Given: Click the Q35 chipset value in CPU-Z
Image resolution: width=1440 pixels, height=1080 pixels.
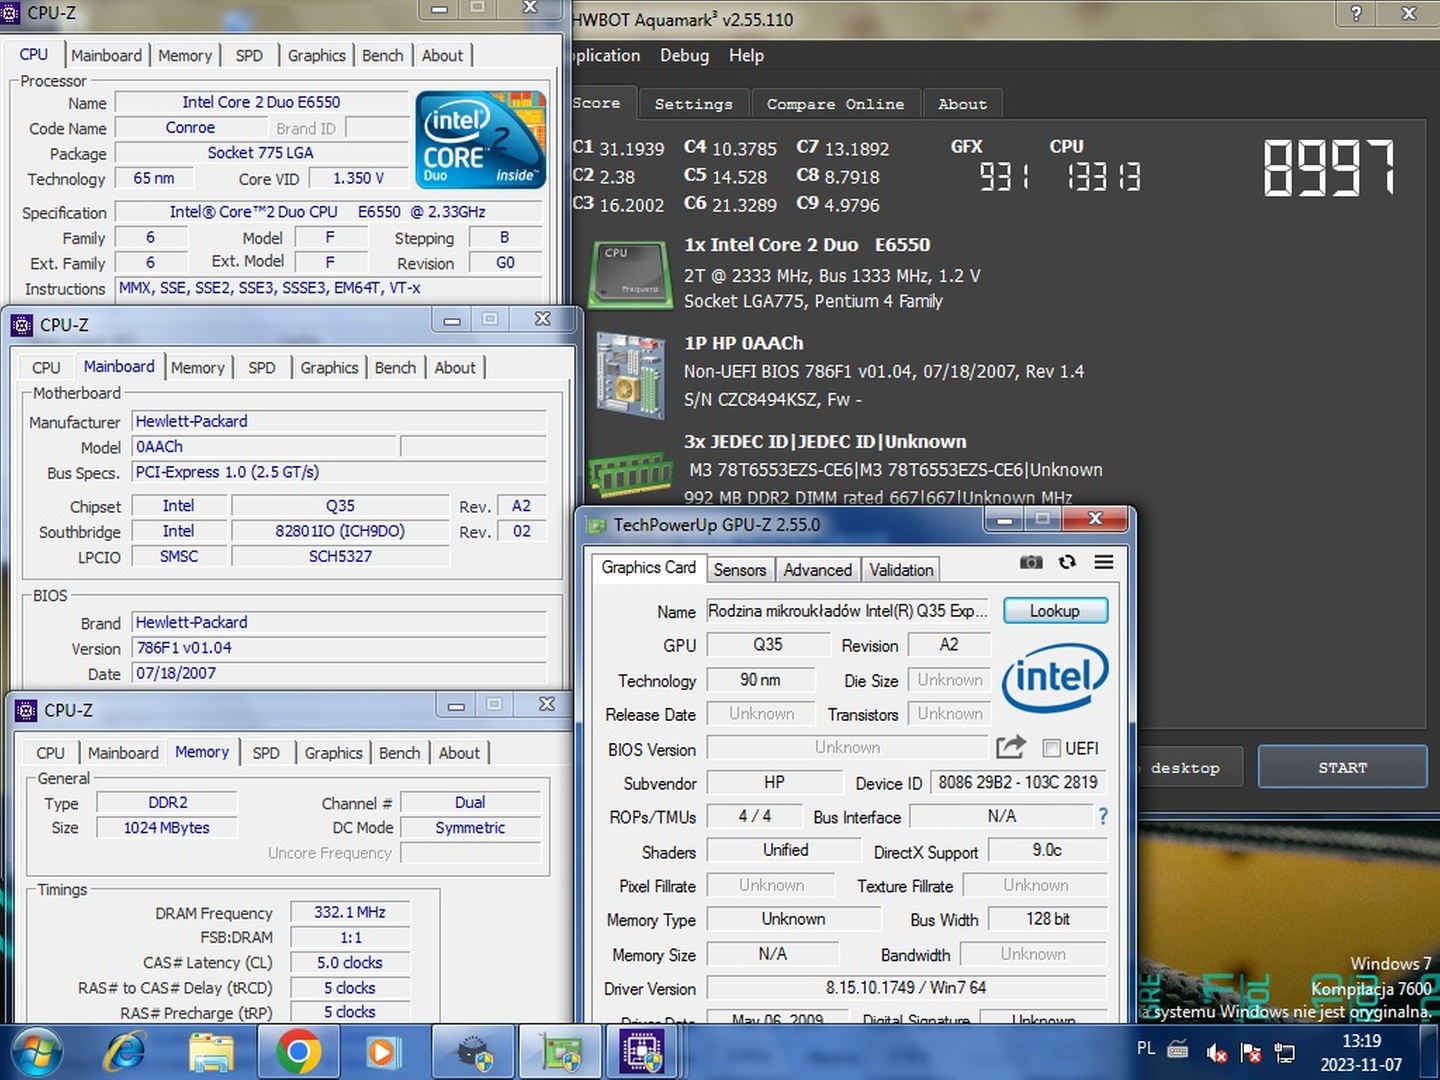Looking at the screenshot, I should pos(340,506).
